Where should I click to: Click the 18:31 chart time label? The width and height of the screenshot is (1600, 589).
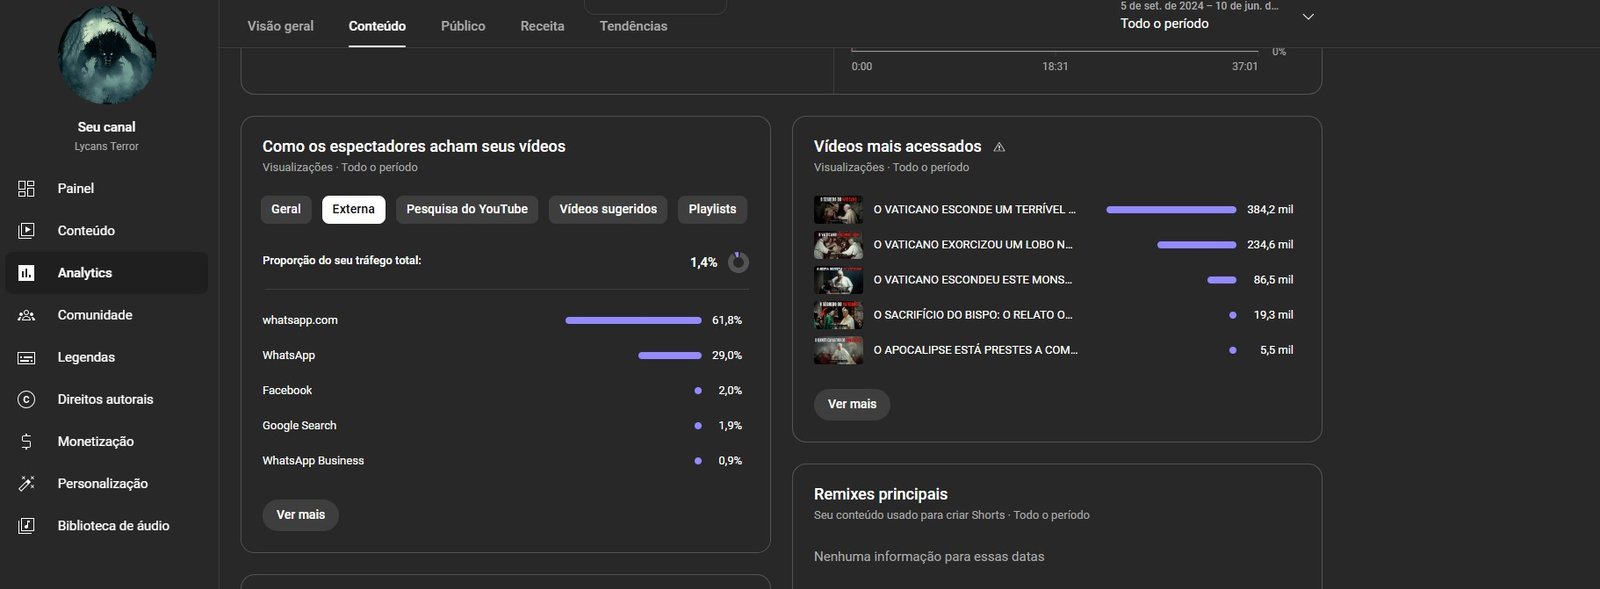tap(1055, 66)
